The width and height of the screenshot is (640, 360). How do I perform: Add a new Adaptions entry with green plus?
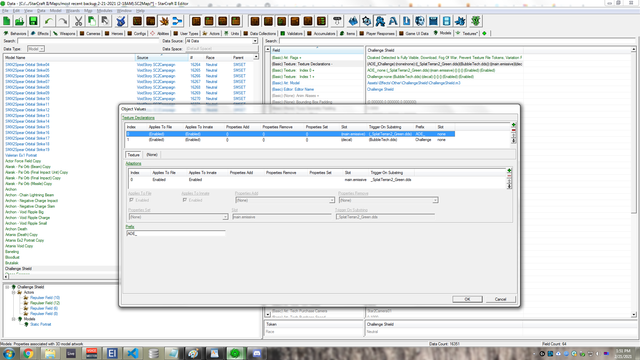tap(509, 171)
